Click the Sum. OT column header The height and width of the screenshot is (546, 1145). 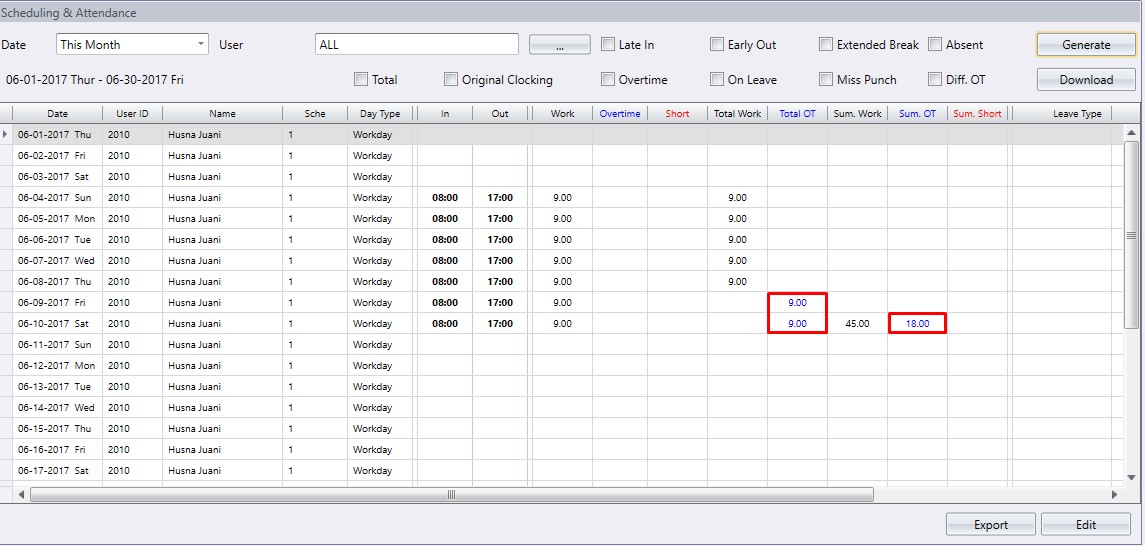tap(917, 114)
